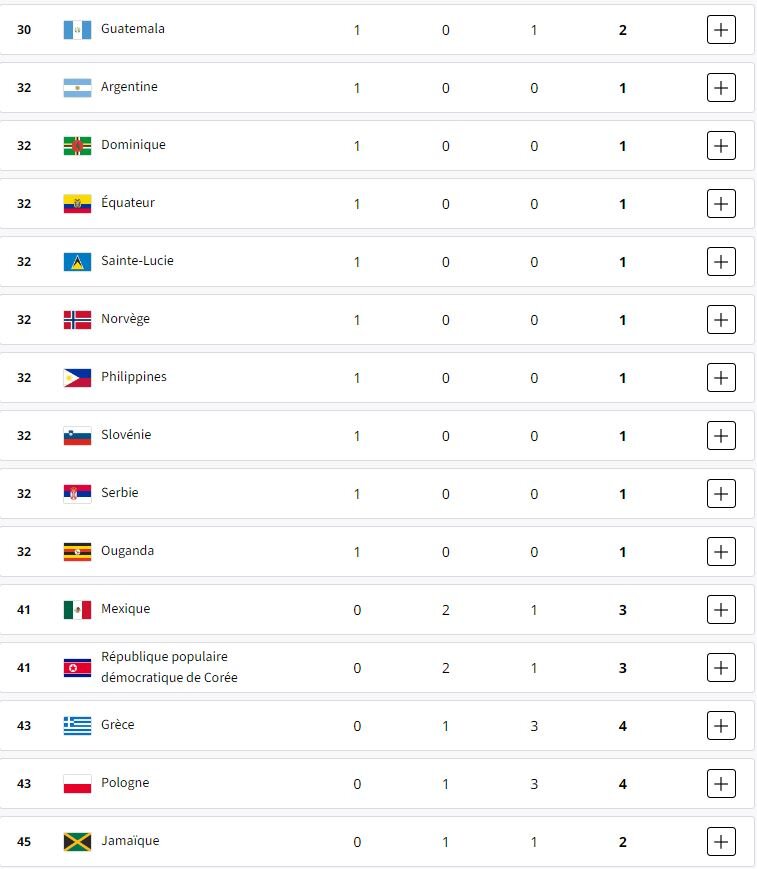Click the Ouganda country name
This screenshot has width=757, height=869.
[127, 551]
